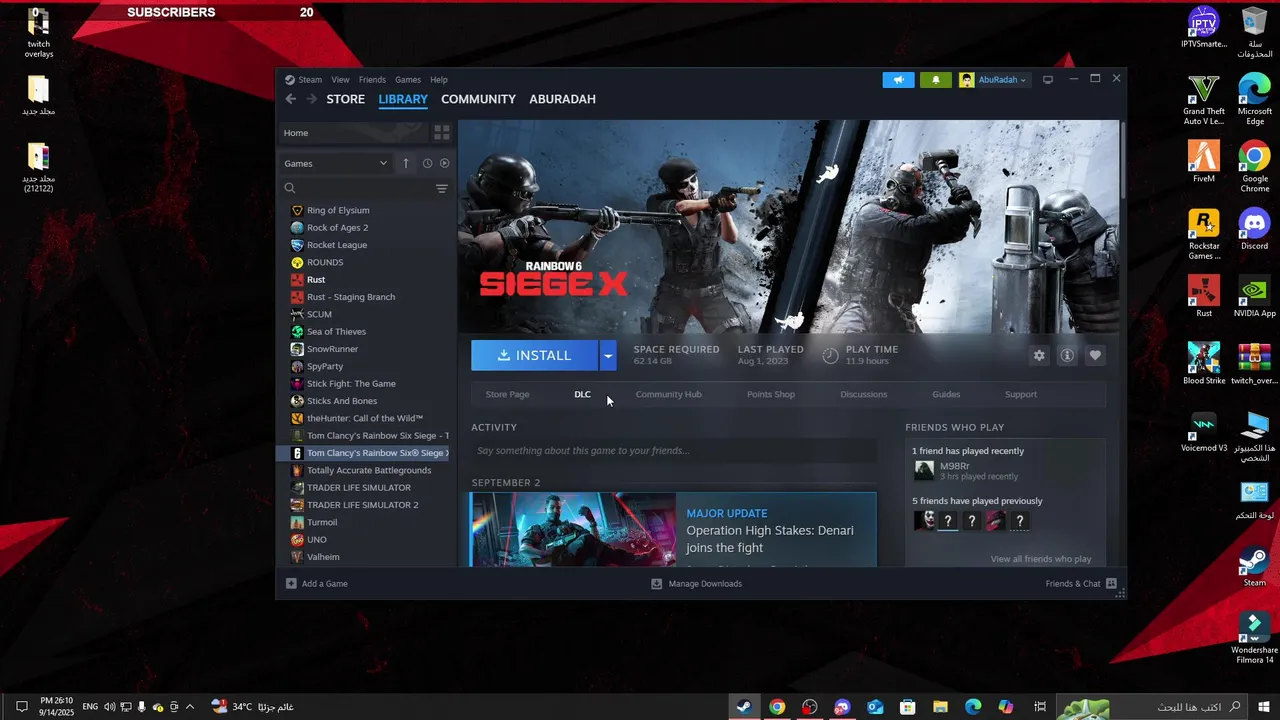The height and width of the screenshot is (720, 1280).
Task: Open Manage Downloads
Action: [x=696, y=583]
